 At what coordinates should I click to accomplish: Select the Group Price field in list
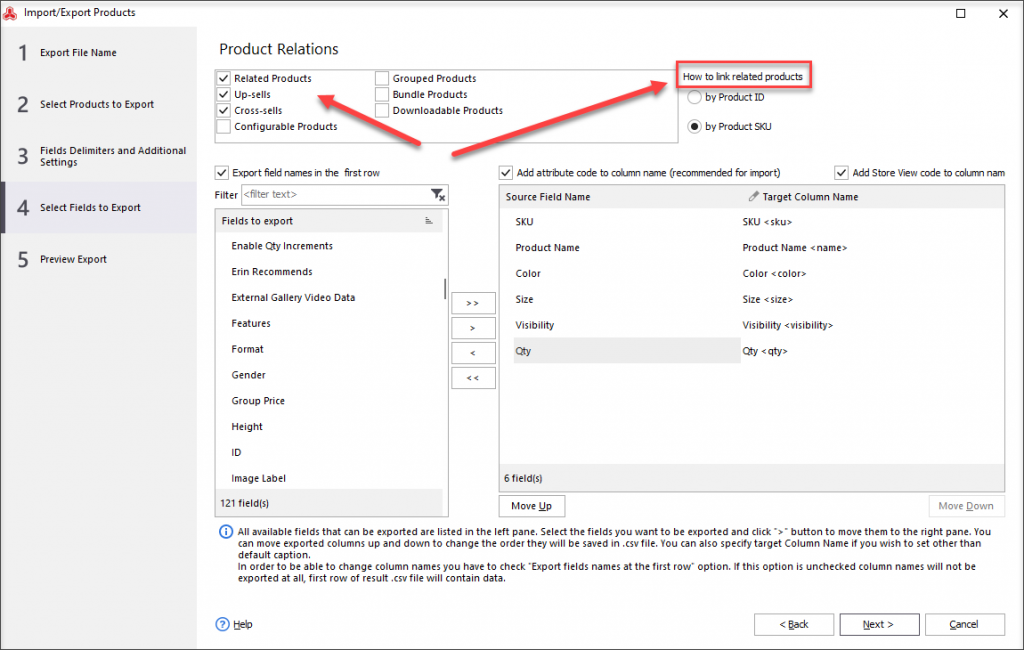[258, 401]
